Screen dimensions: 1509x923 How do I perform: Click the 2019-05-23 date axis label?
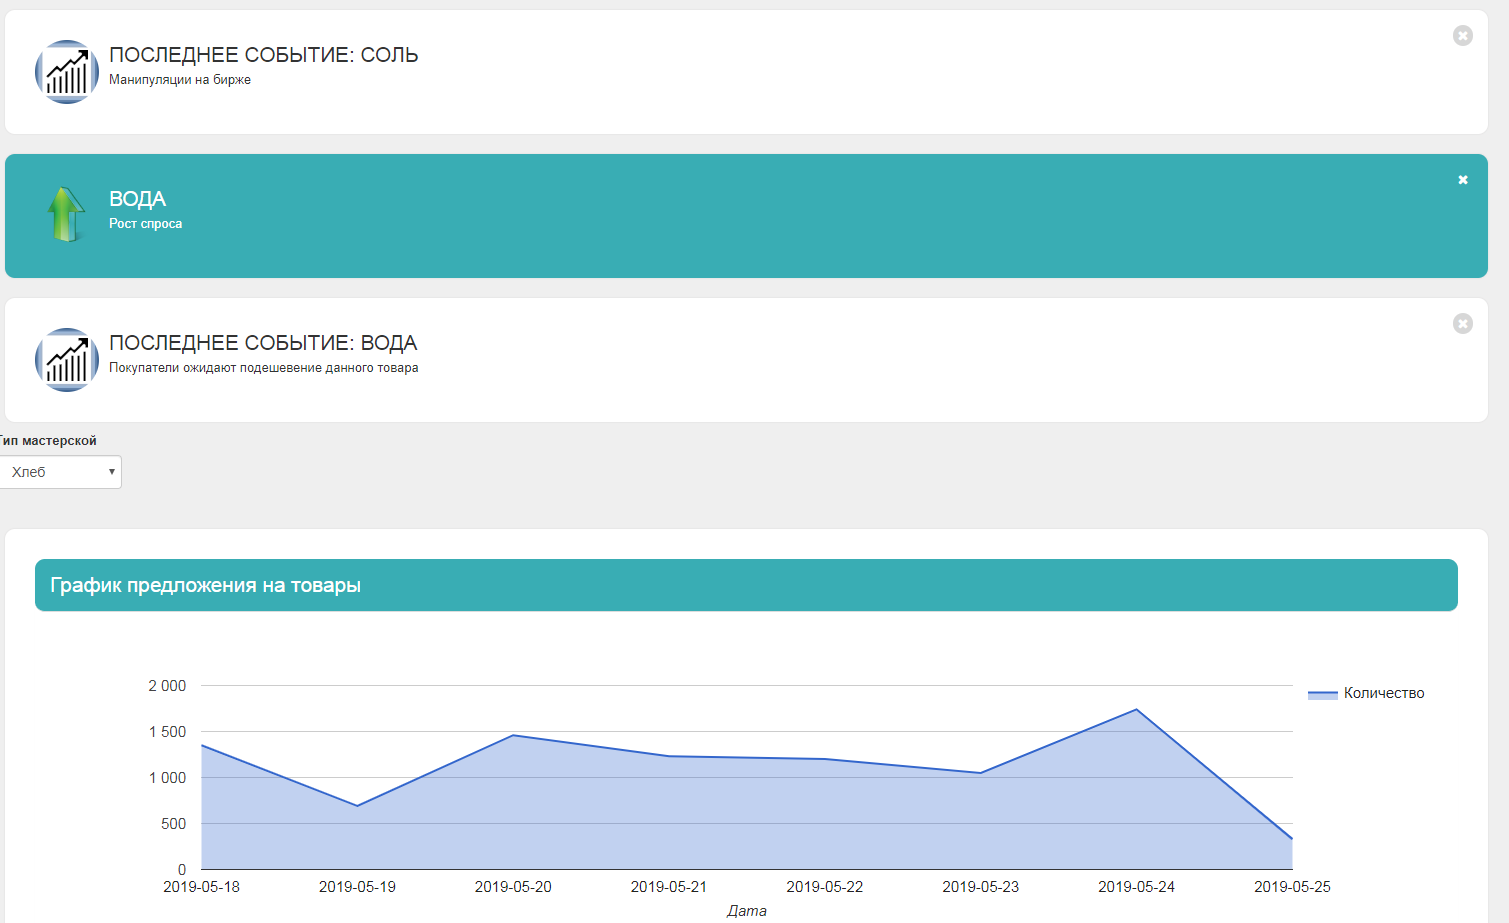coord(981,887)
